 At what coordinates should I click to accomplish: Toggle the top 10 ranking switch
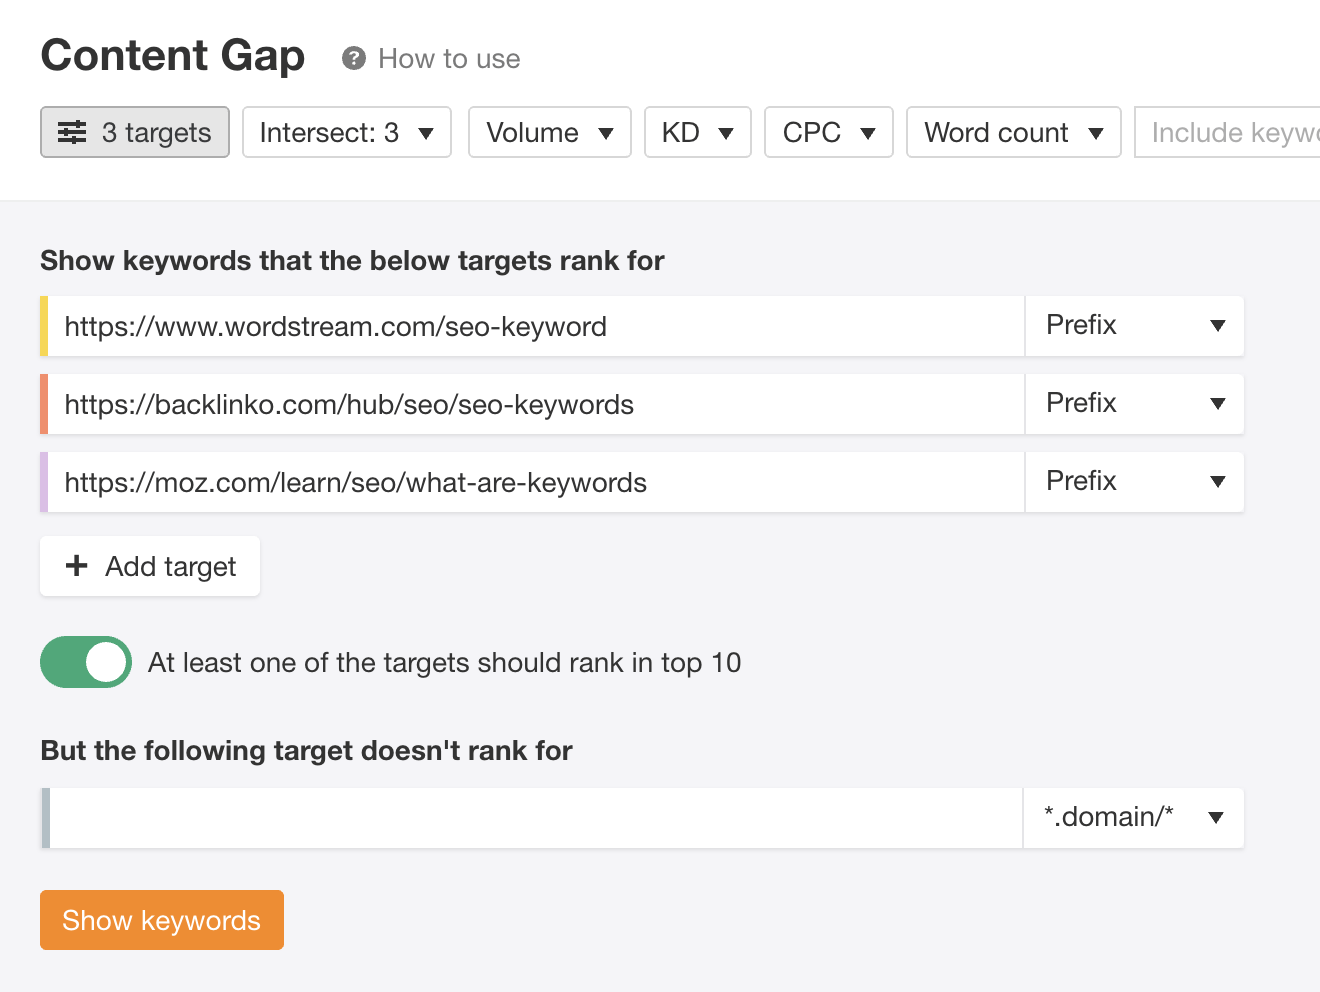click(86, 662)
